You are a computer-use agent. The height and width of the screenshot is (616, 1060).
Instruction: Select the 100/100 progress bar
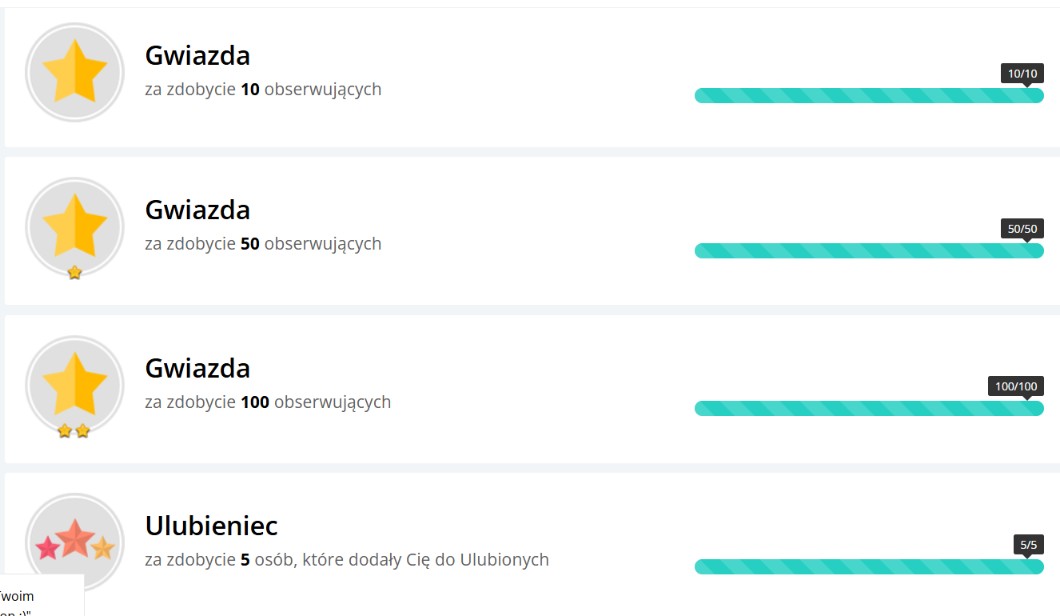(868, 409)
